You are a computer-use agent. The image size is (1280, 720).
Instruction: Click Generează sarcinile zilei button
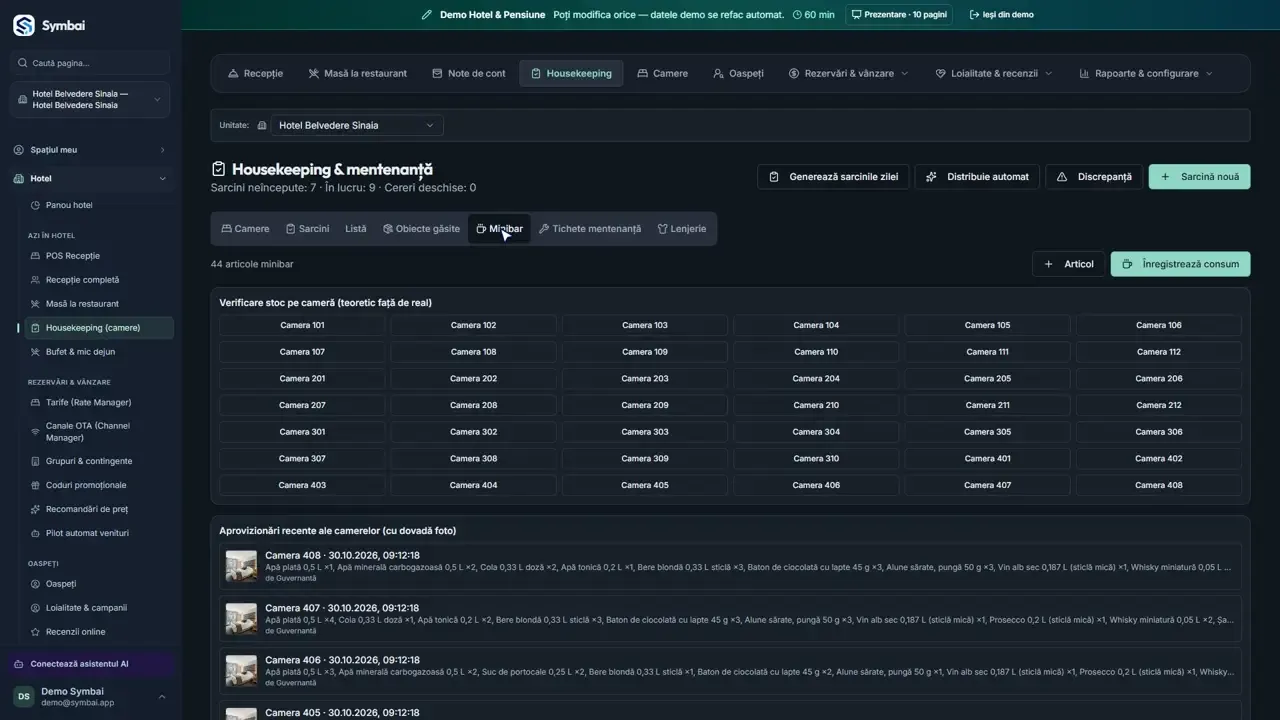tap(834, 177)
